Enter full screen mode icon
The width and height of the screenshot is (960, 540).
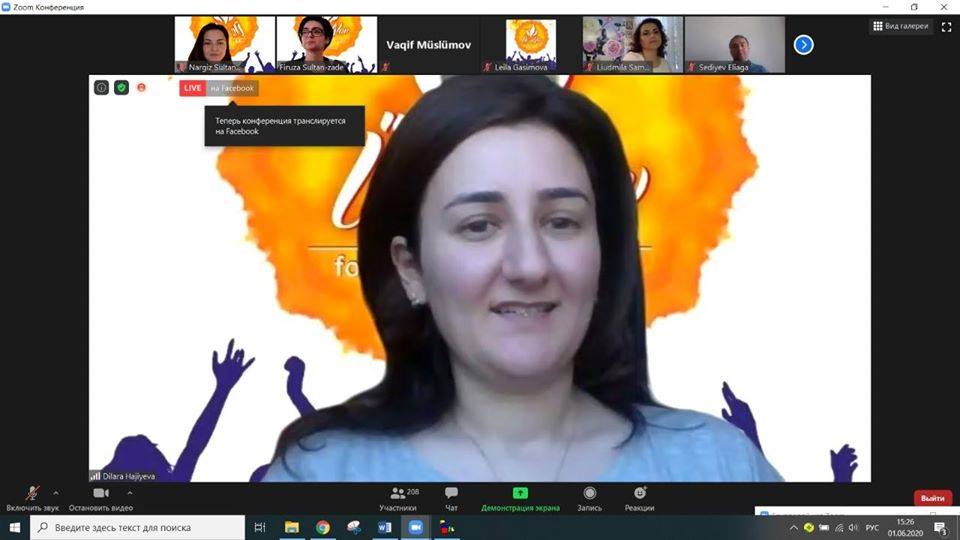(x=946, y=27)
